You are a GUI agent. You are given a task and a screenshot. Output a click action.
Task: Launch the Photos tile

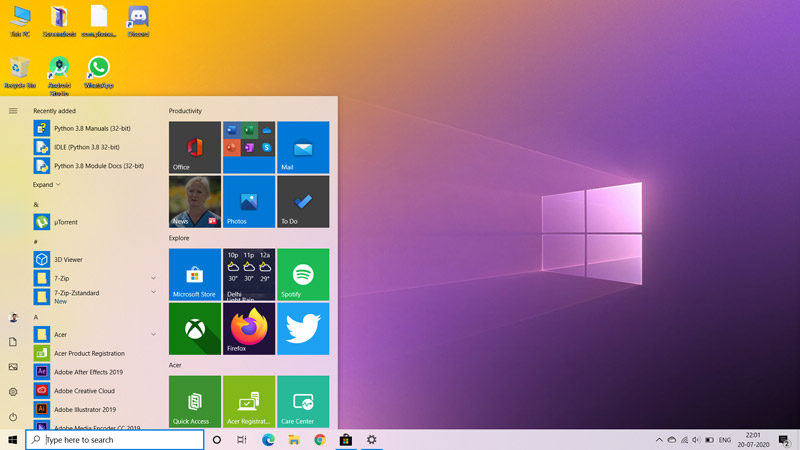click(249, 202)
